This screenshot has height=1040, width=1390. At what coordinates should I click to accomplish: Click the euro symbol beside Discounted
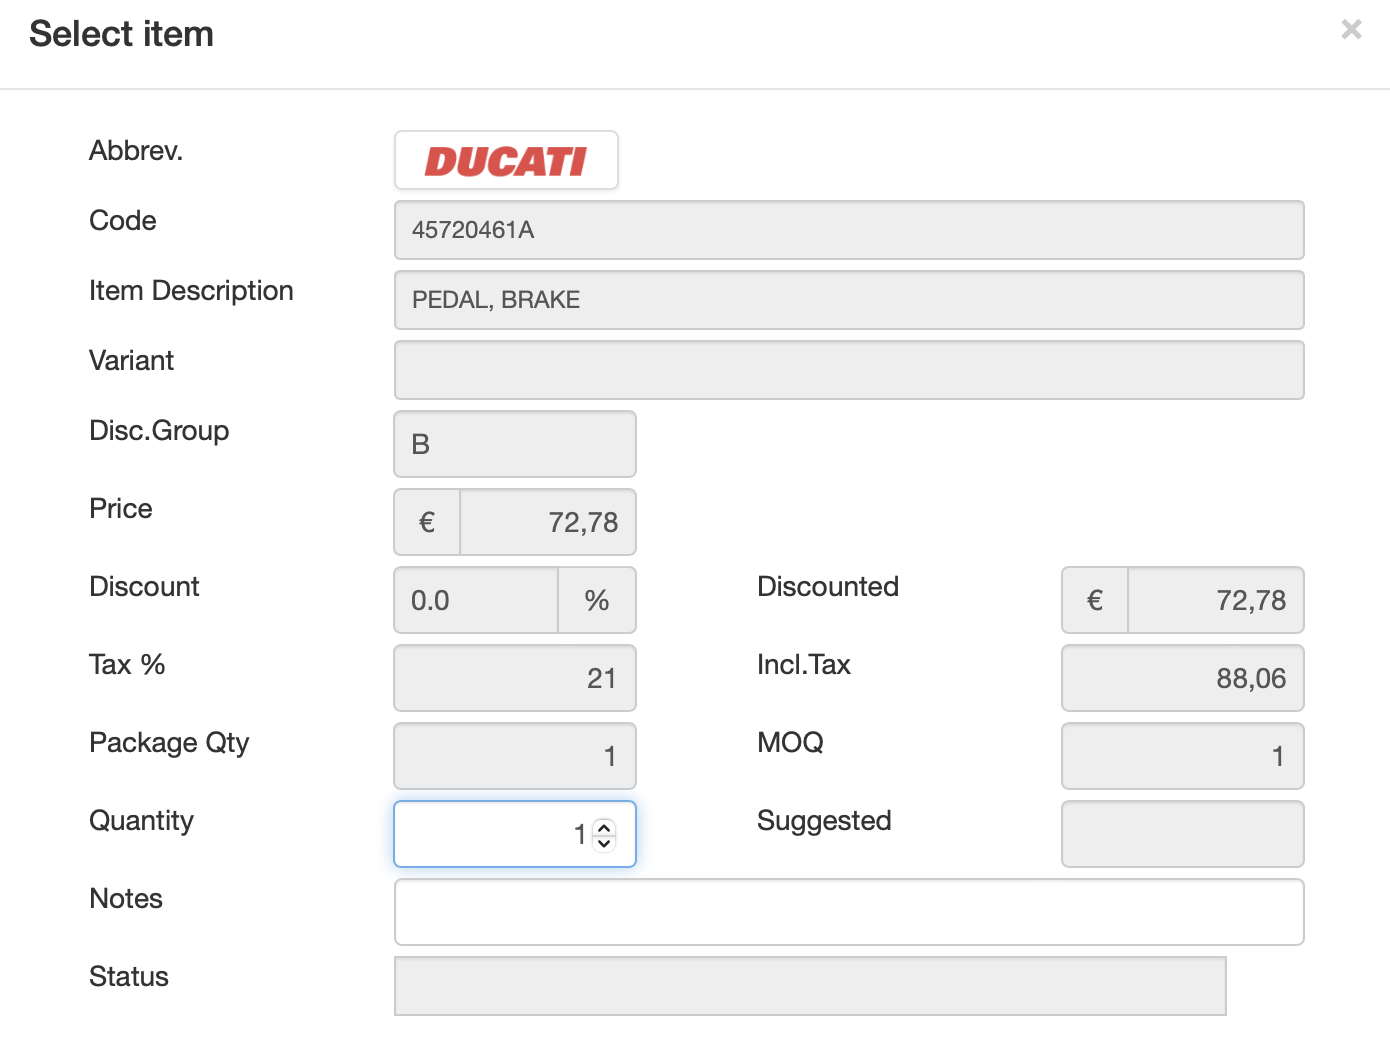pos(1095,600)
